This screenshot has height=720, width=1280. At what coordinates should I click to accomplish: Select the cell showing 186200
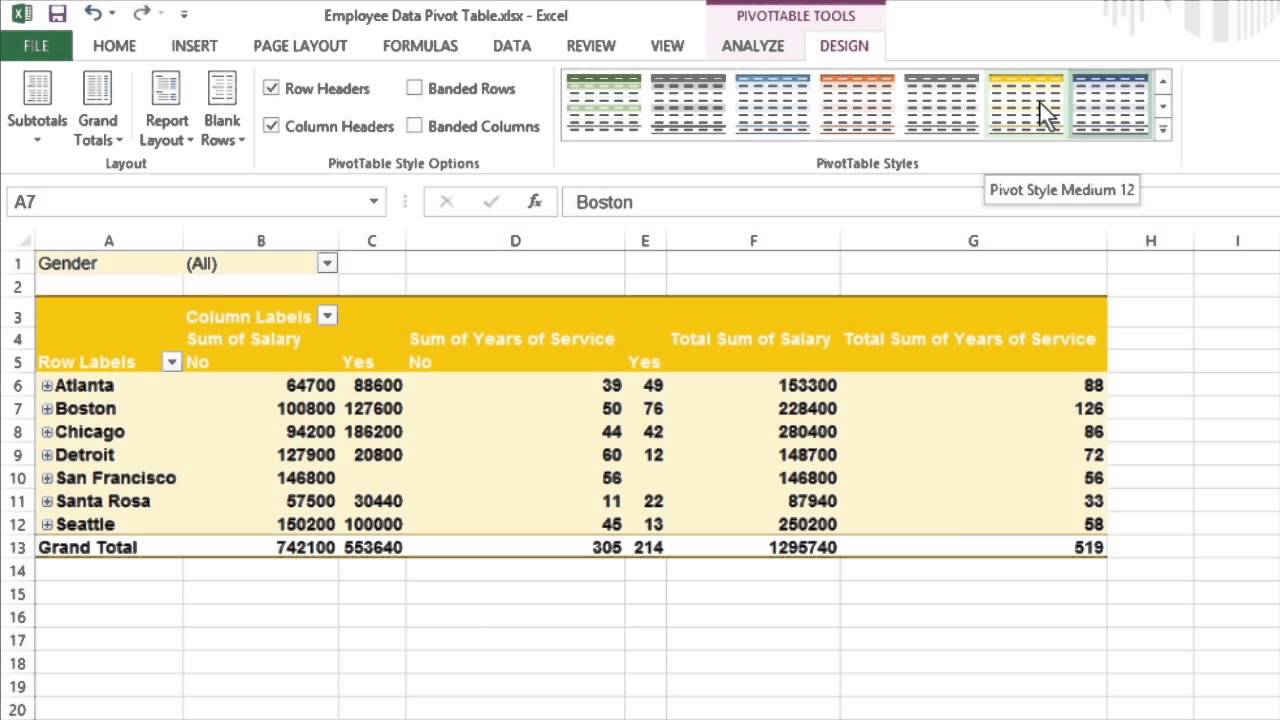pos(372,431)
